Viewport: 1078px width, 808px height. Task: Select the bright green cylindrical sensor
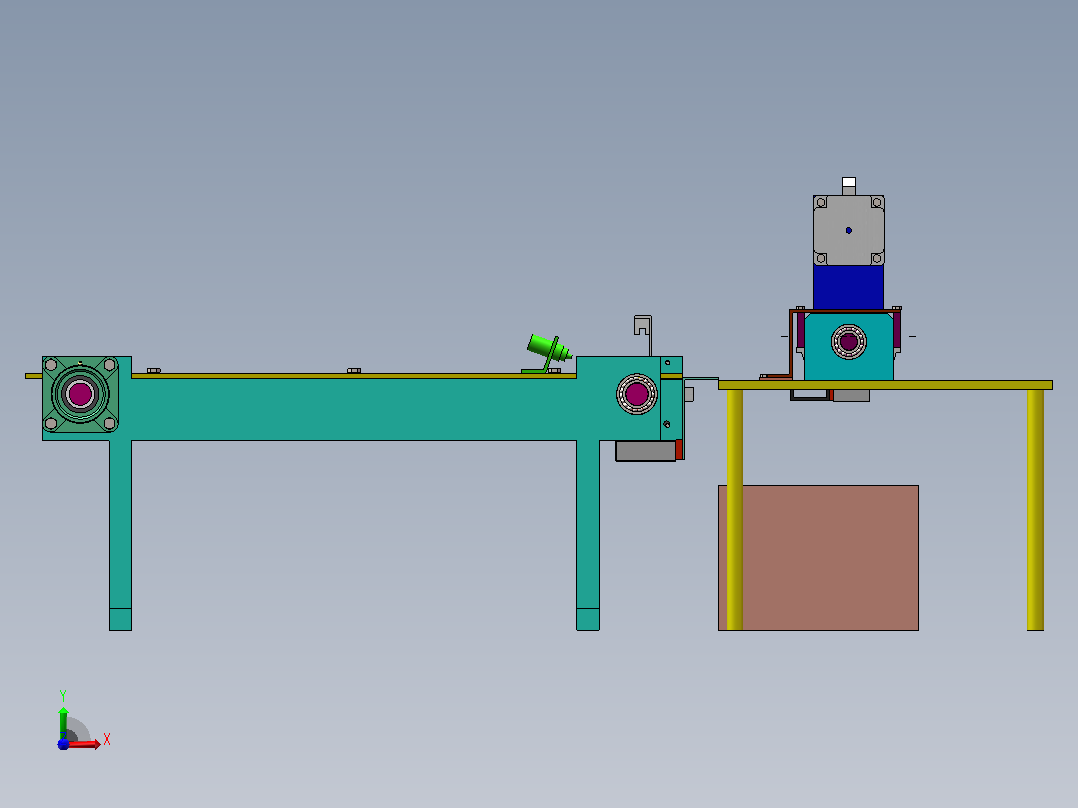click(549, 348)
